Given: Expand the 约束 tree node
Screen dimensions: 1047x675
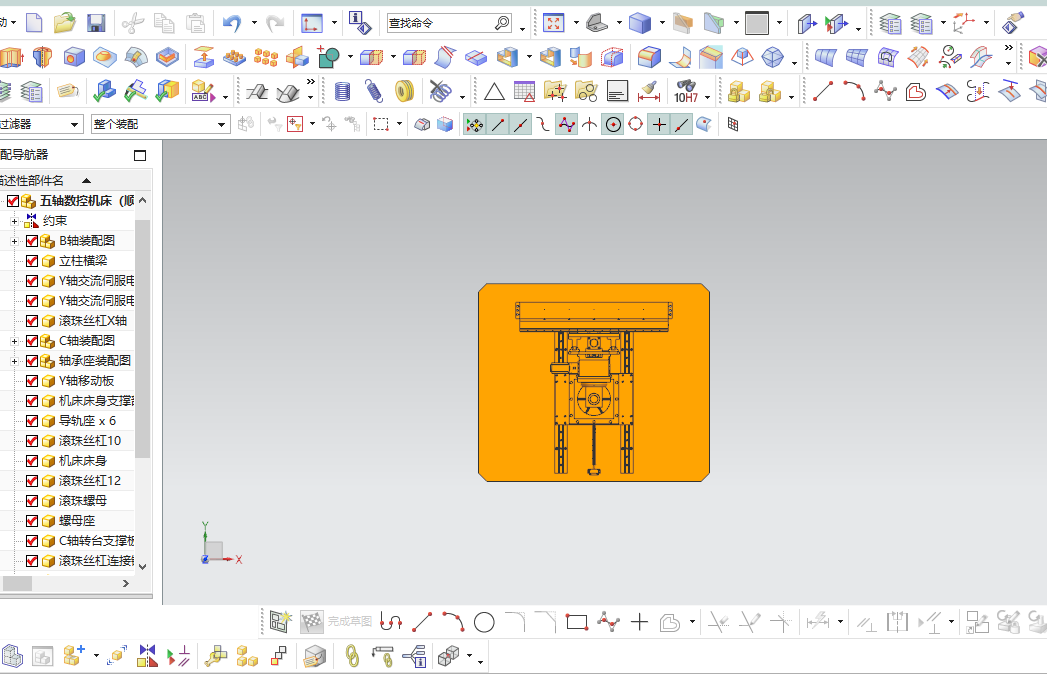Looking at the screenshot, I should (15, 221).
